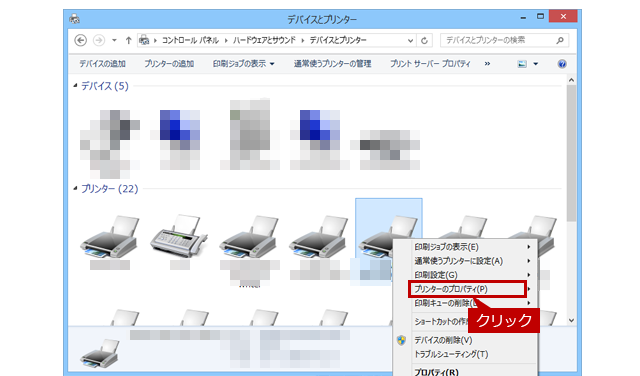Open Help with question mark icon
The height and width of the screenshot is (376, 640).
562,64
